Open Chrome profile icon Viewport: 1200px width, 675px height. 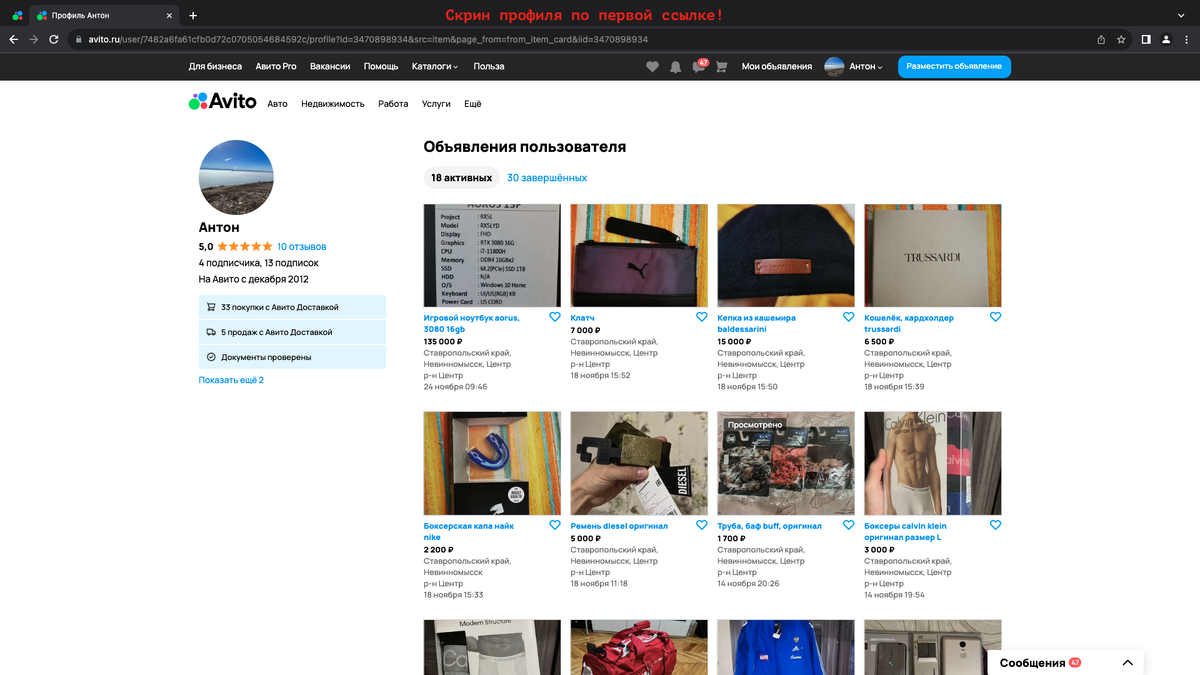coord(1166,39)
